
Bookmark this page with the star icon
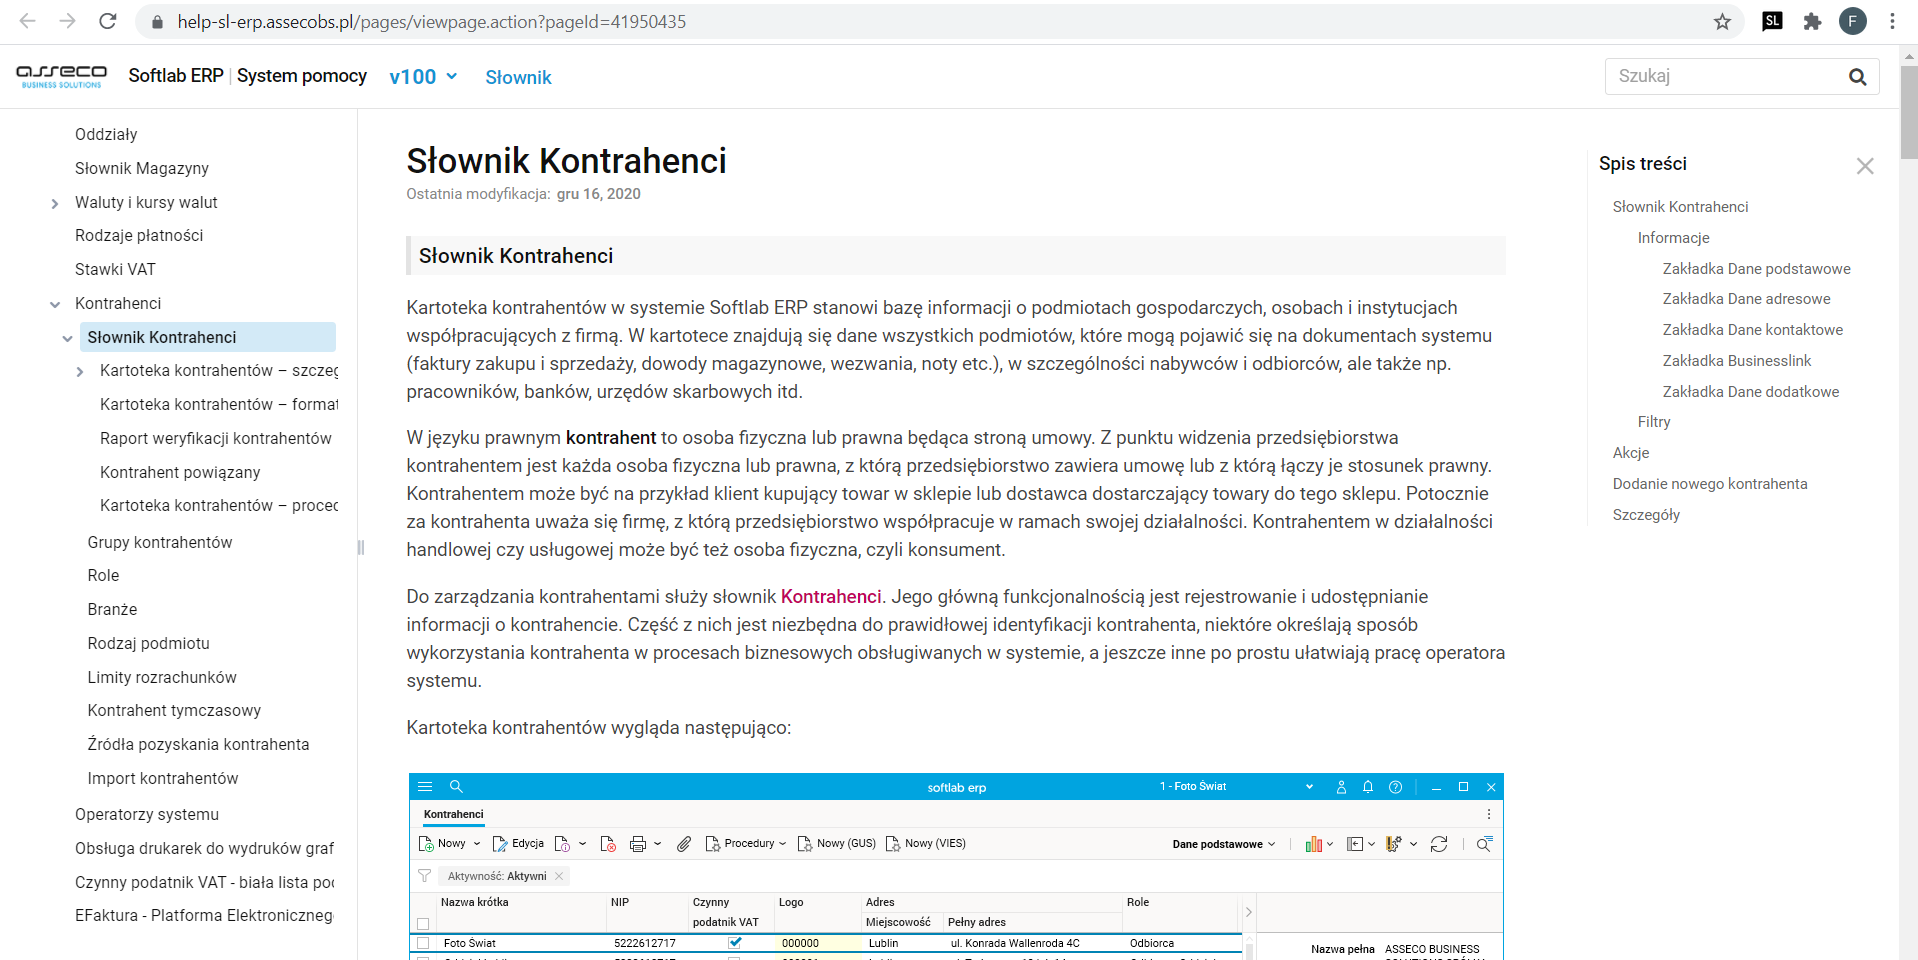[1722, 21]
